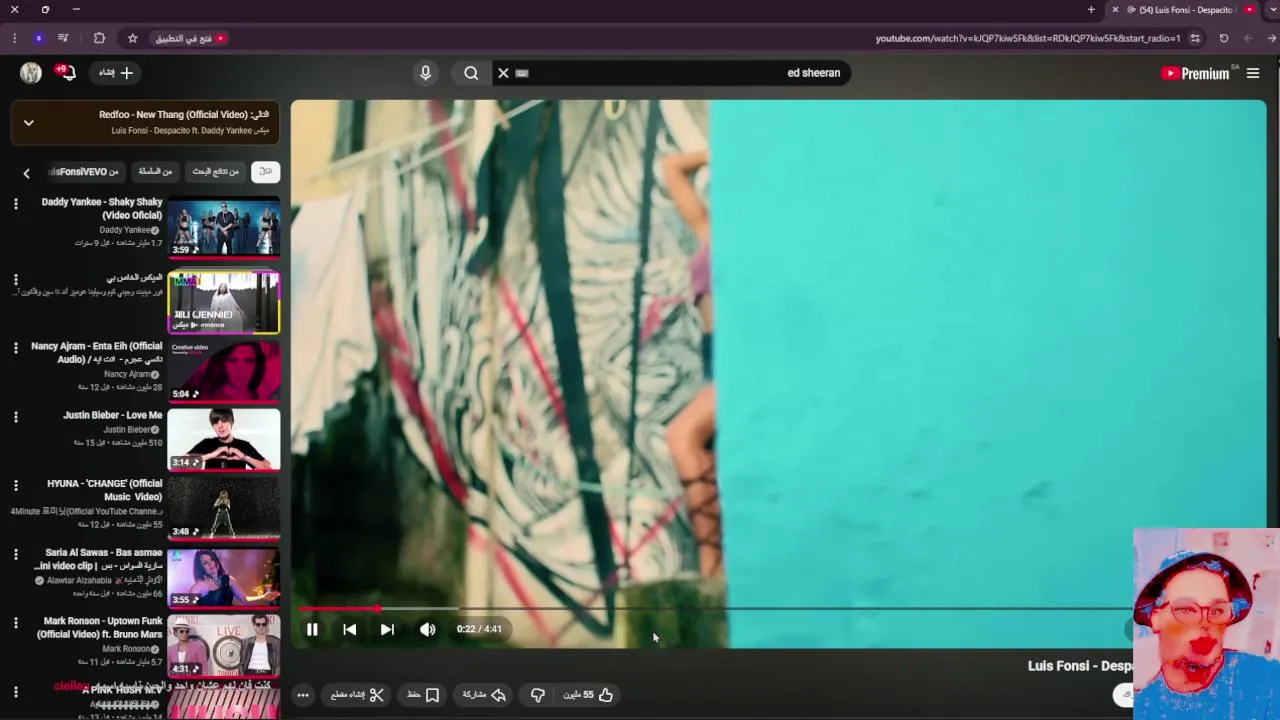Viewport: 1280px width, 720px height.
Task: Skip to the next video
Action: click(x=387, y=629)
